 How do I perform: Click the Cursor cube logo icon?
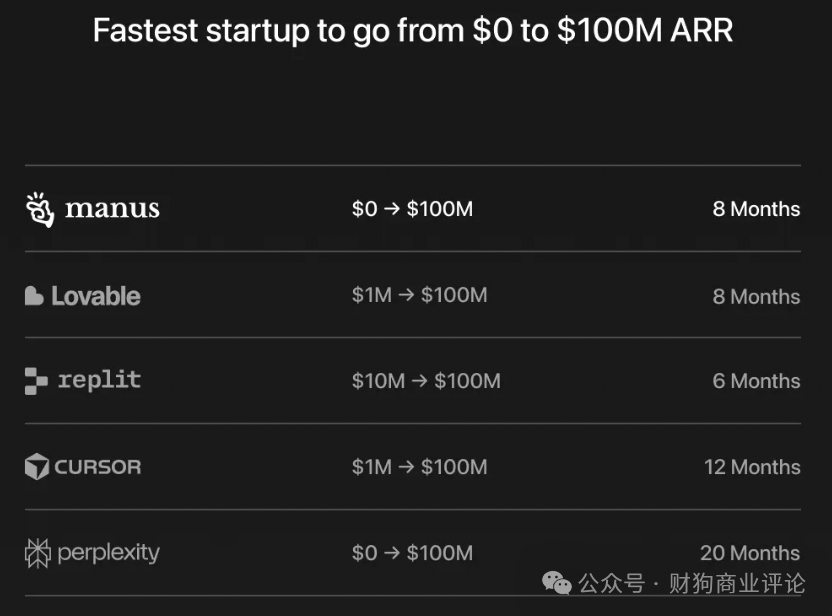[x=37, y=467]
